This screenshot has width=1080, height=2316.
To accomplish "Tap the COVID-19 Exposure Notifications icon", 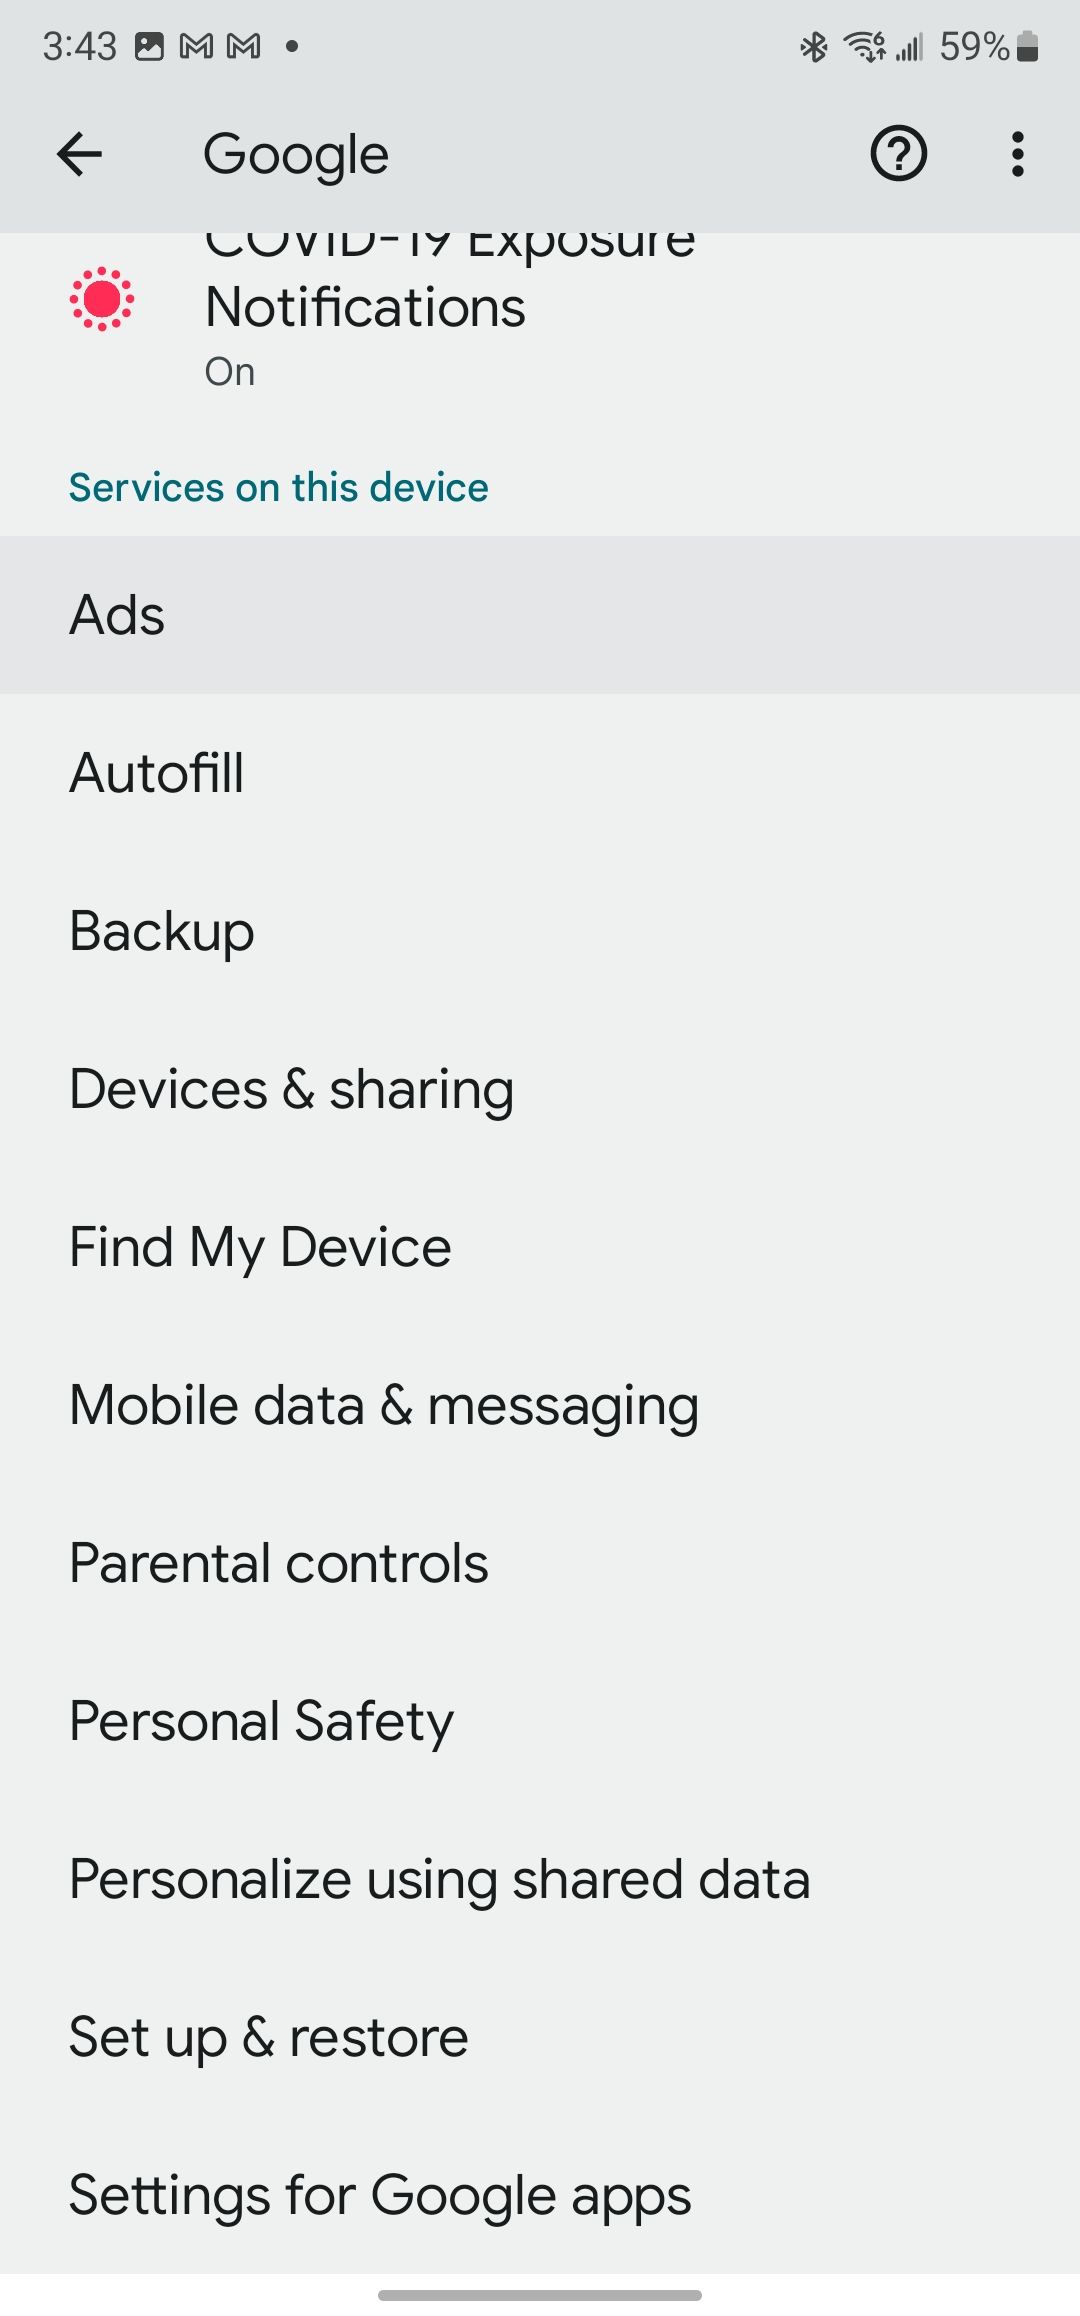I will coord(103,300).
